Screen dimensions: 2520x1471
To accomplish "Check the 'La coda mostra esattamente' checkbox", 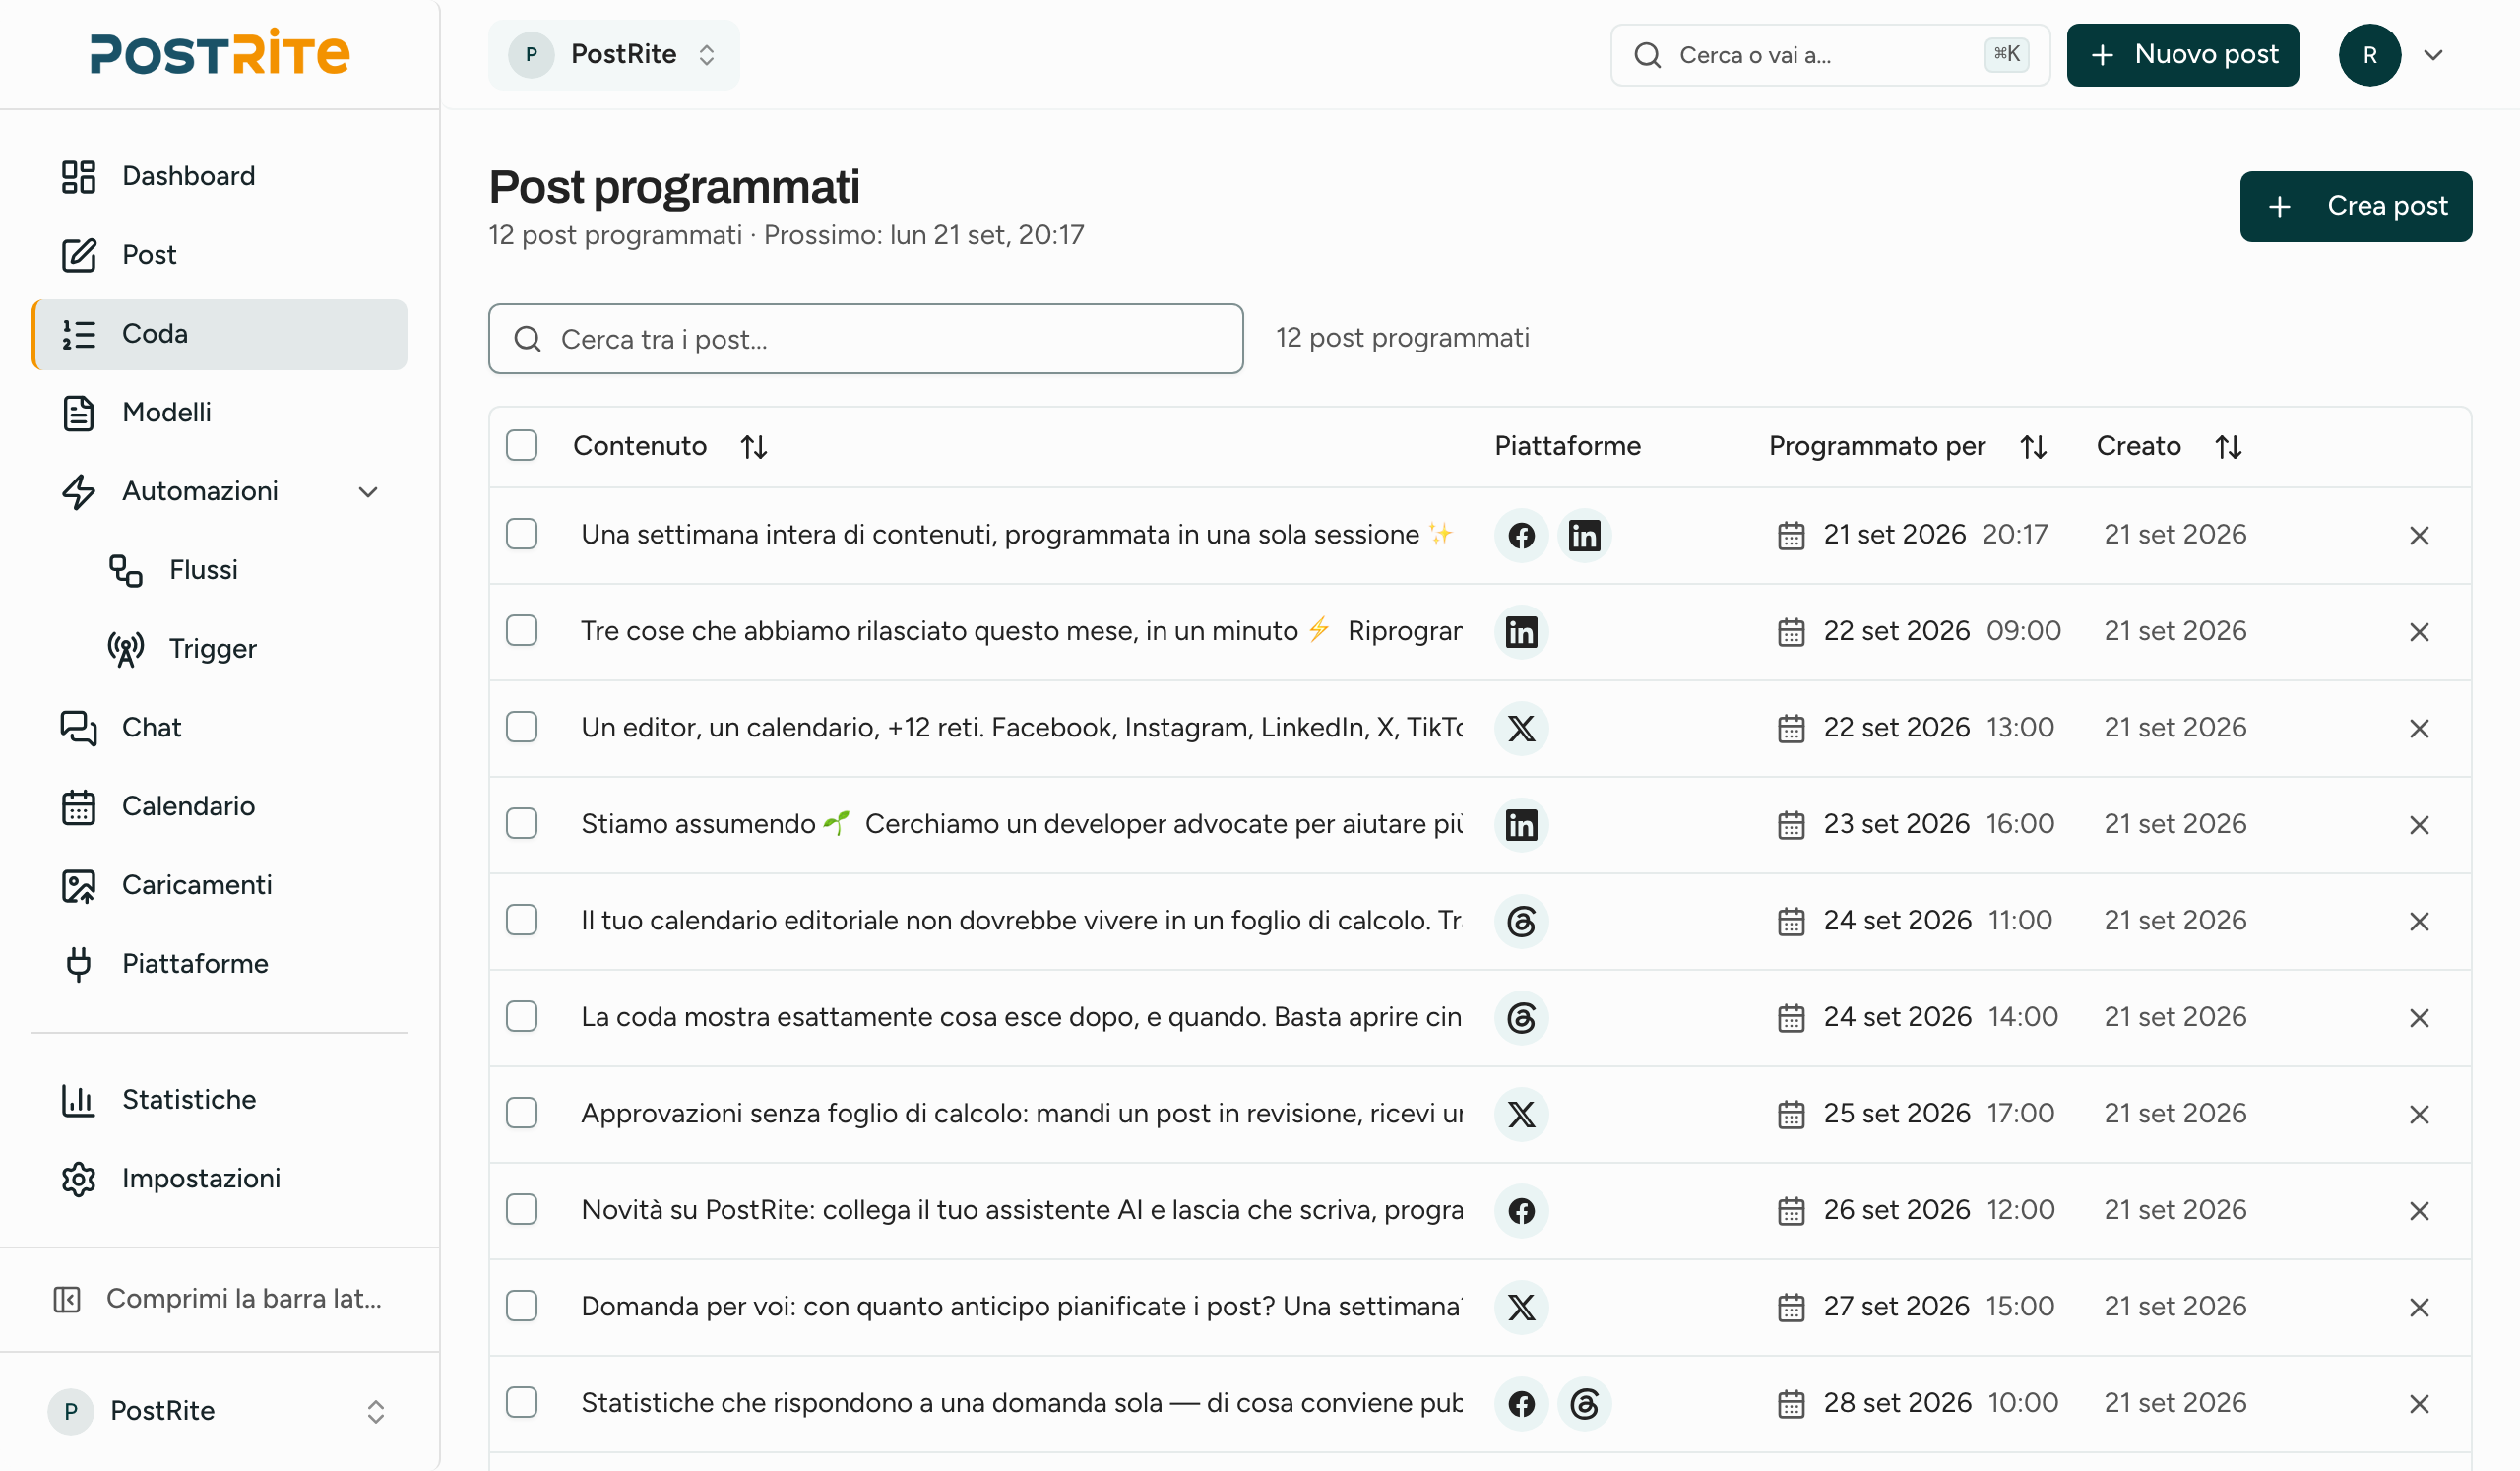I will point(521,1017).
